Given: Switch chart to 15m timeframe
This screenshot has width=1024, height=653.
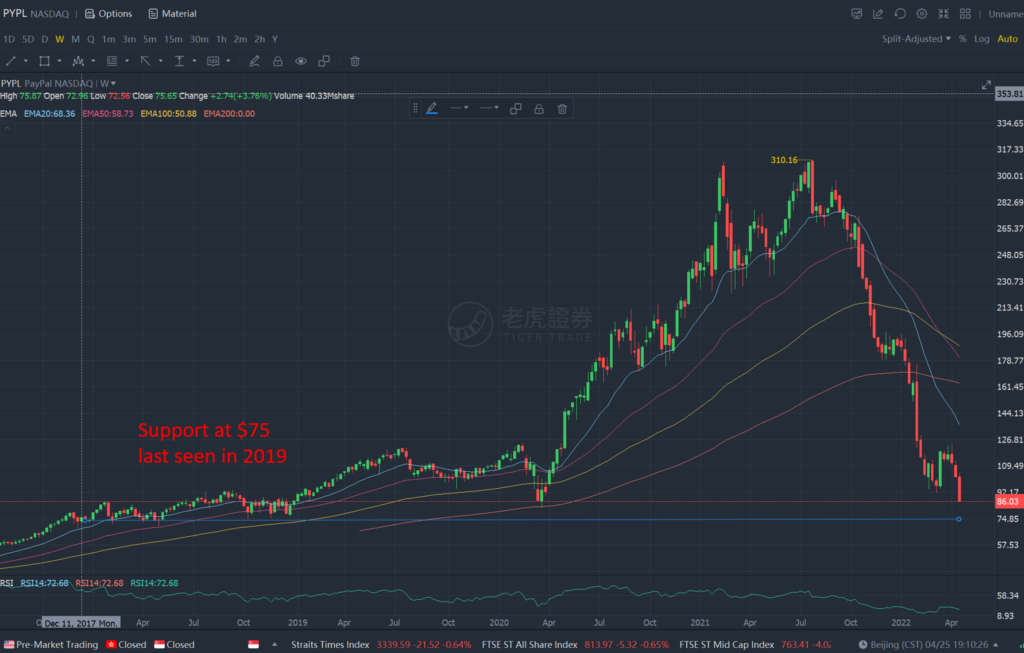Looking at the screenshot, I should click(173, 39).
